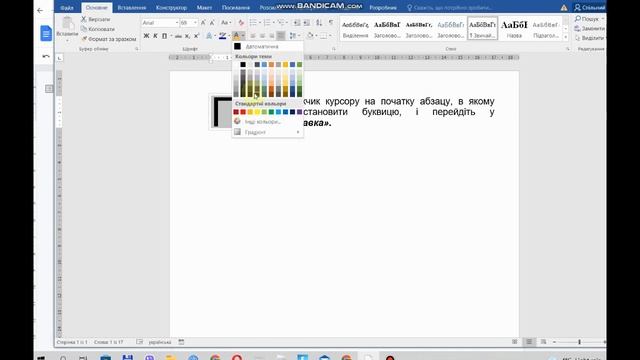The height and width of the screenshot is (360, 640).
Task: Apply the Text Highlight Color marker icon
Action: coord(222,36)
